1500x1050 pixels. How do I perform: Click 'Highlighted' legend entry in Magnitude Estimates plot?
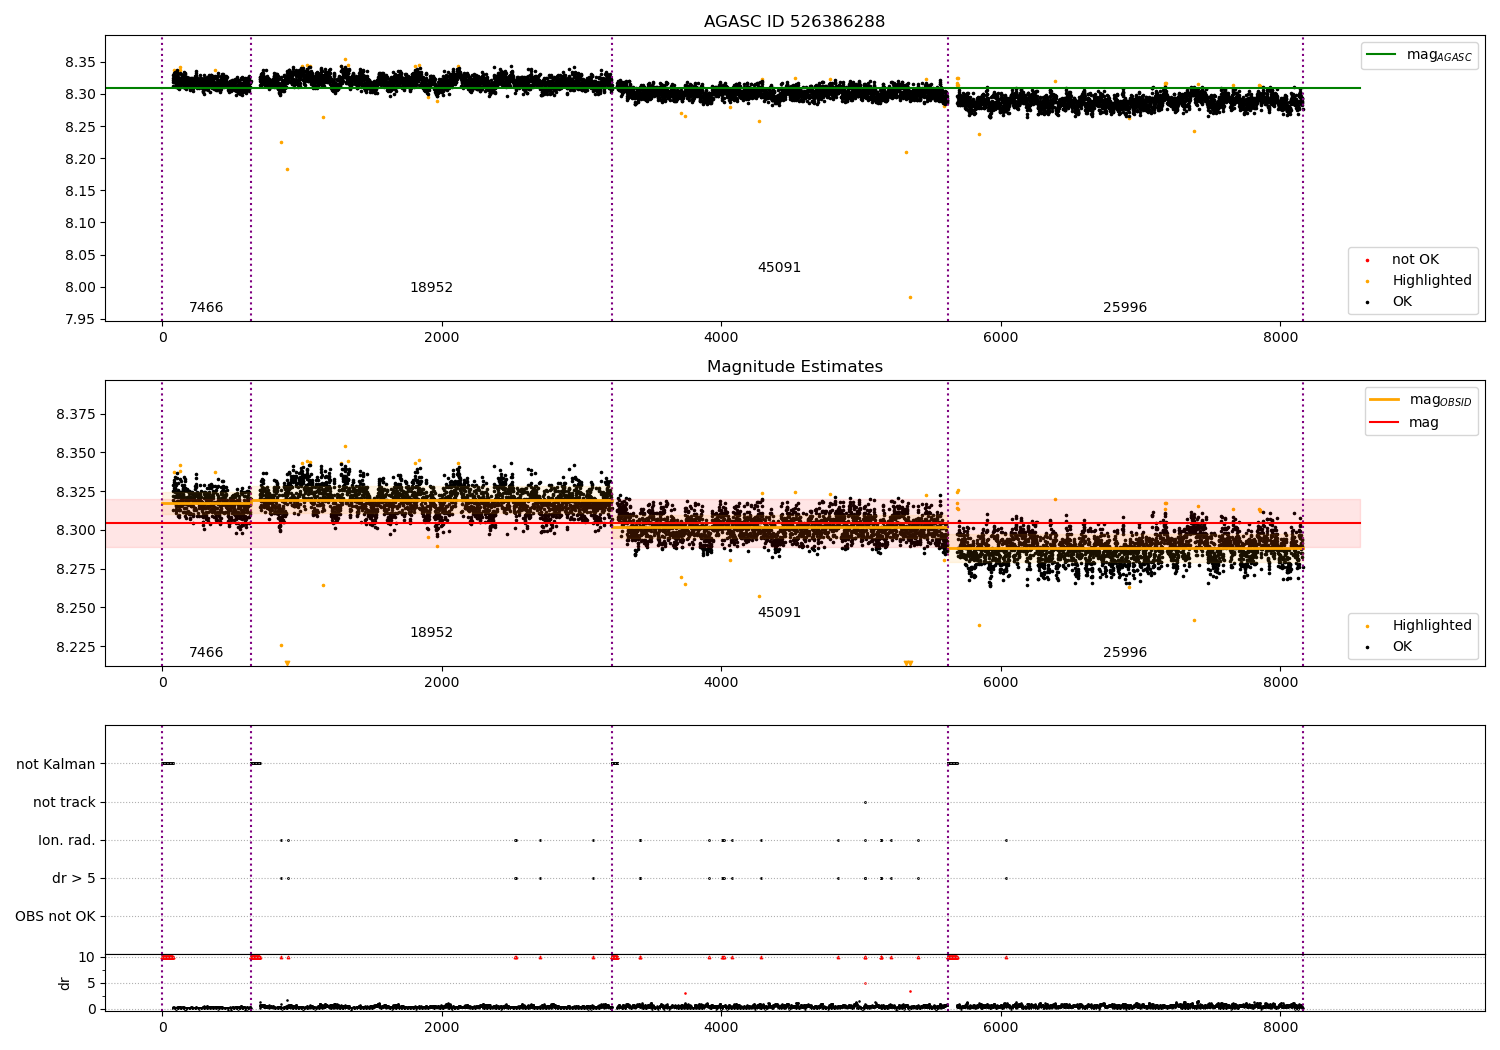tap(1419, 626)
